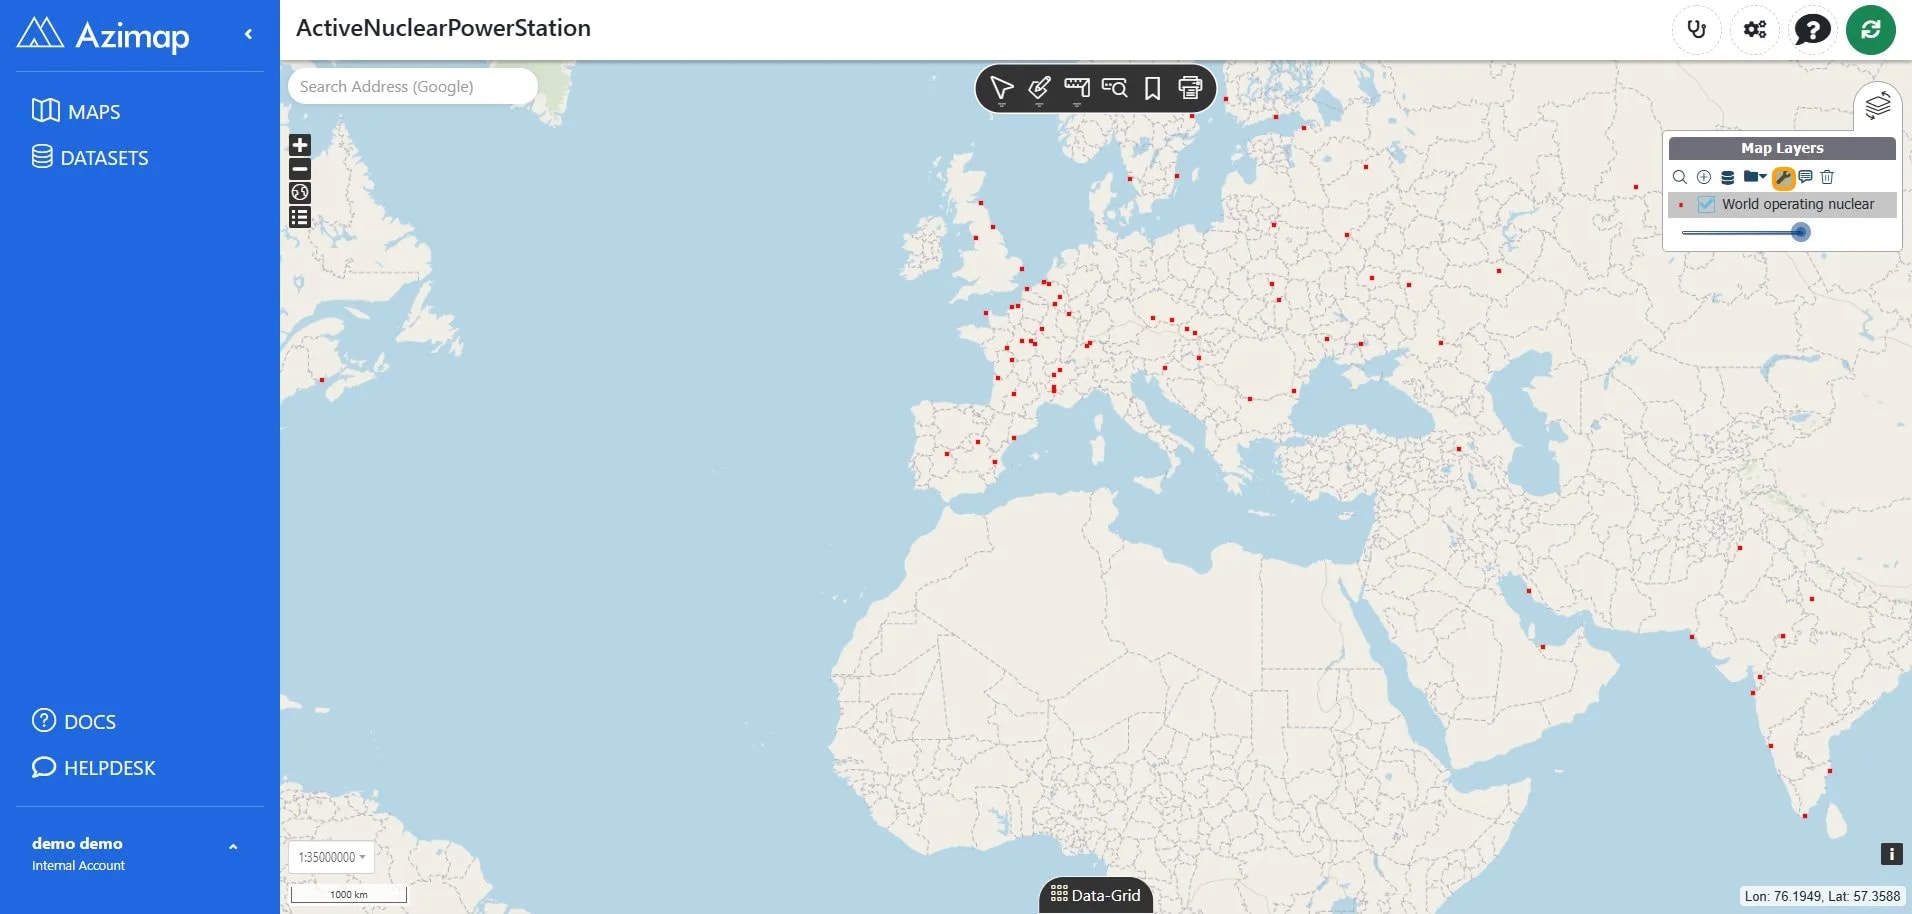Open the search query tool
1912x914 pixels.
(1114, 88)
